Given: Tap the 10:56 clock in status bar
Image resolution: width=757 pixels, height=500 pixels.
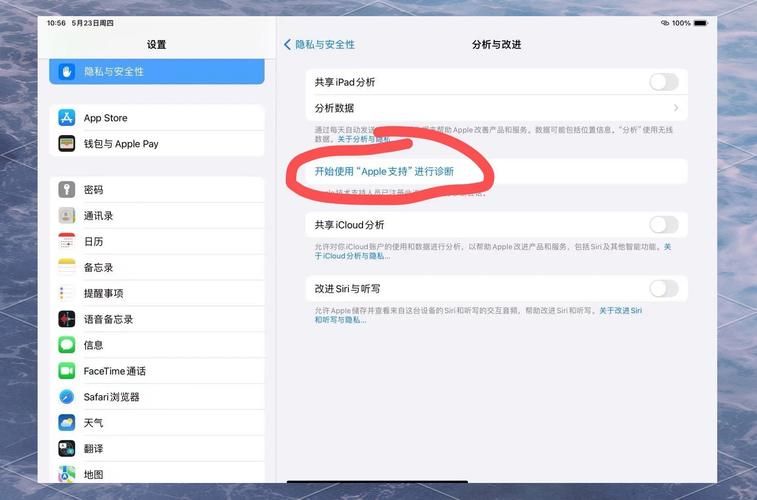Looking at the screenshot, I should [x=56, y=23].
